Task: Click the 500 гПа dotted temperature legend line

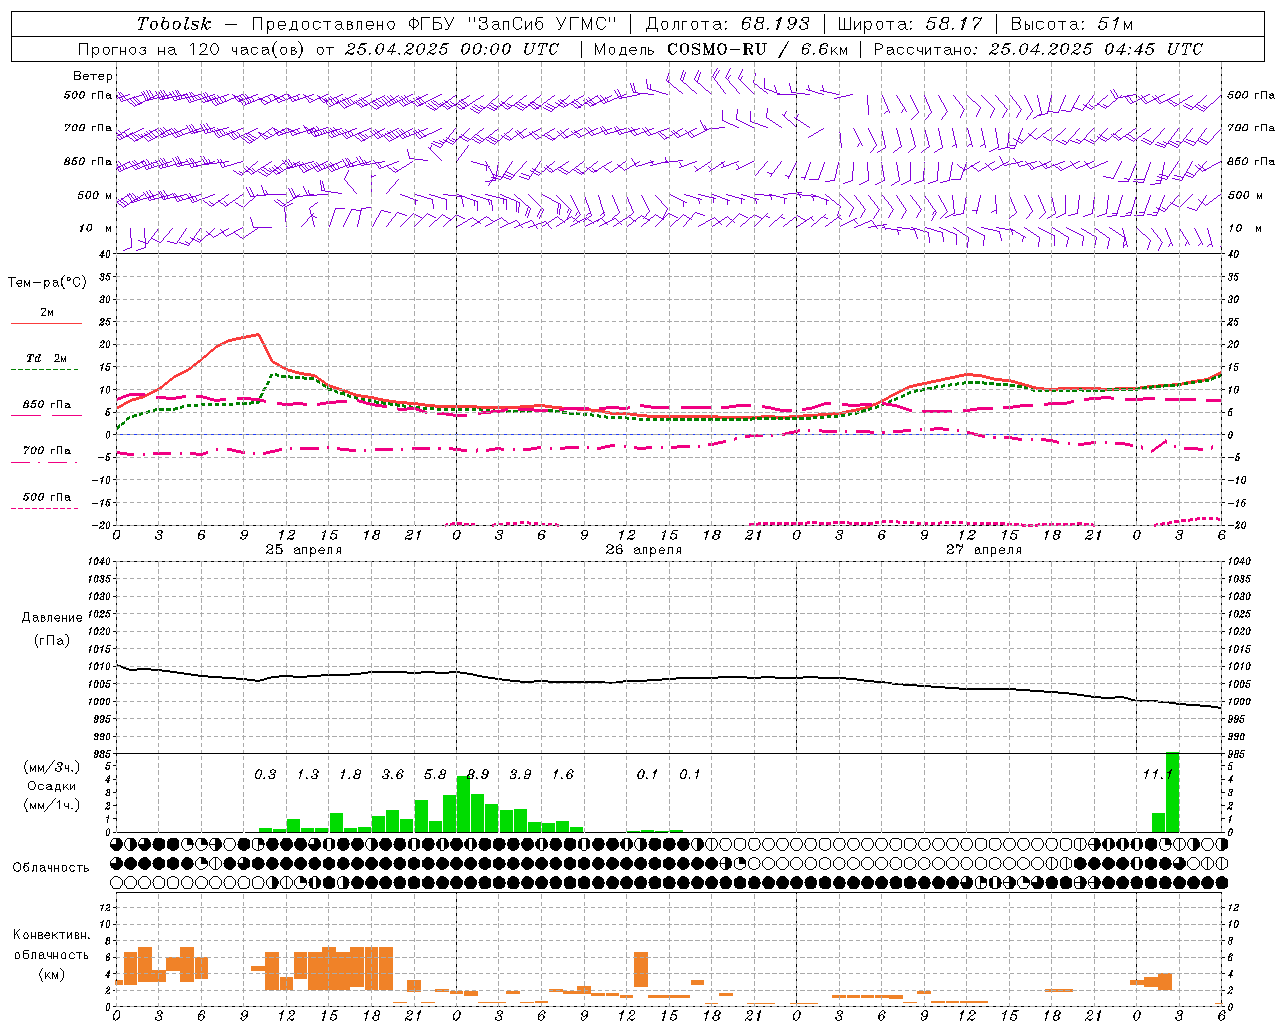Action: coord(46,508)
